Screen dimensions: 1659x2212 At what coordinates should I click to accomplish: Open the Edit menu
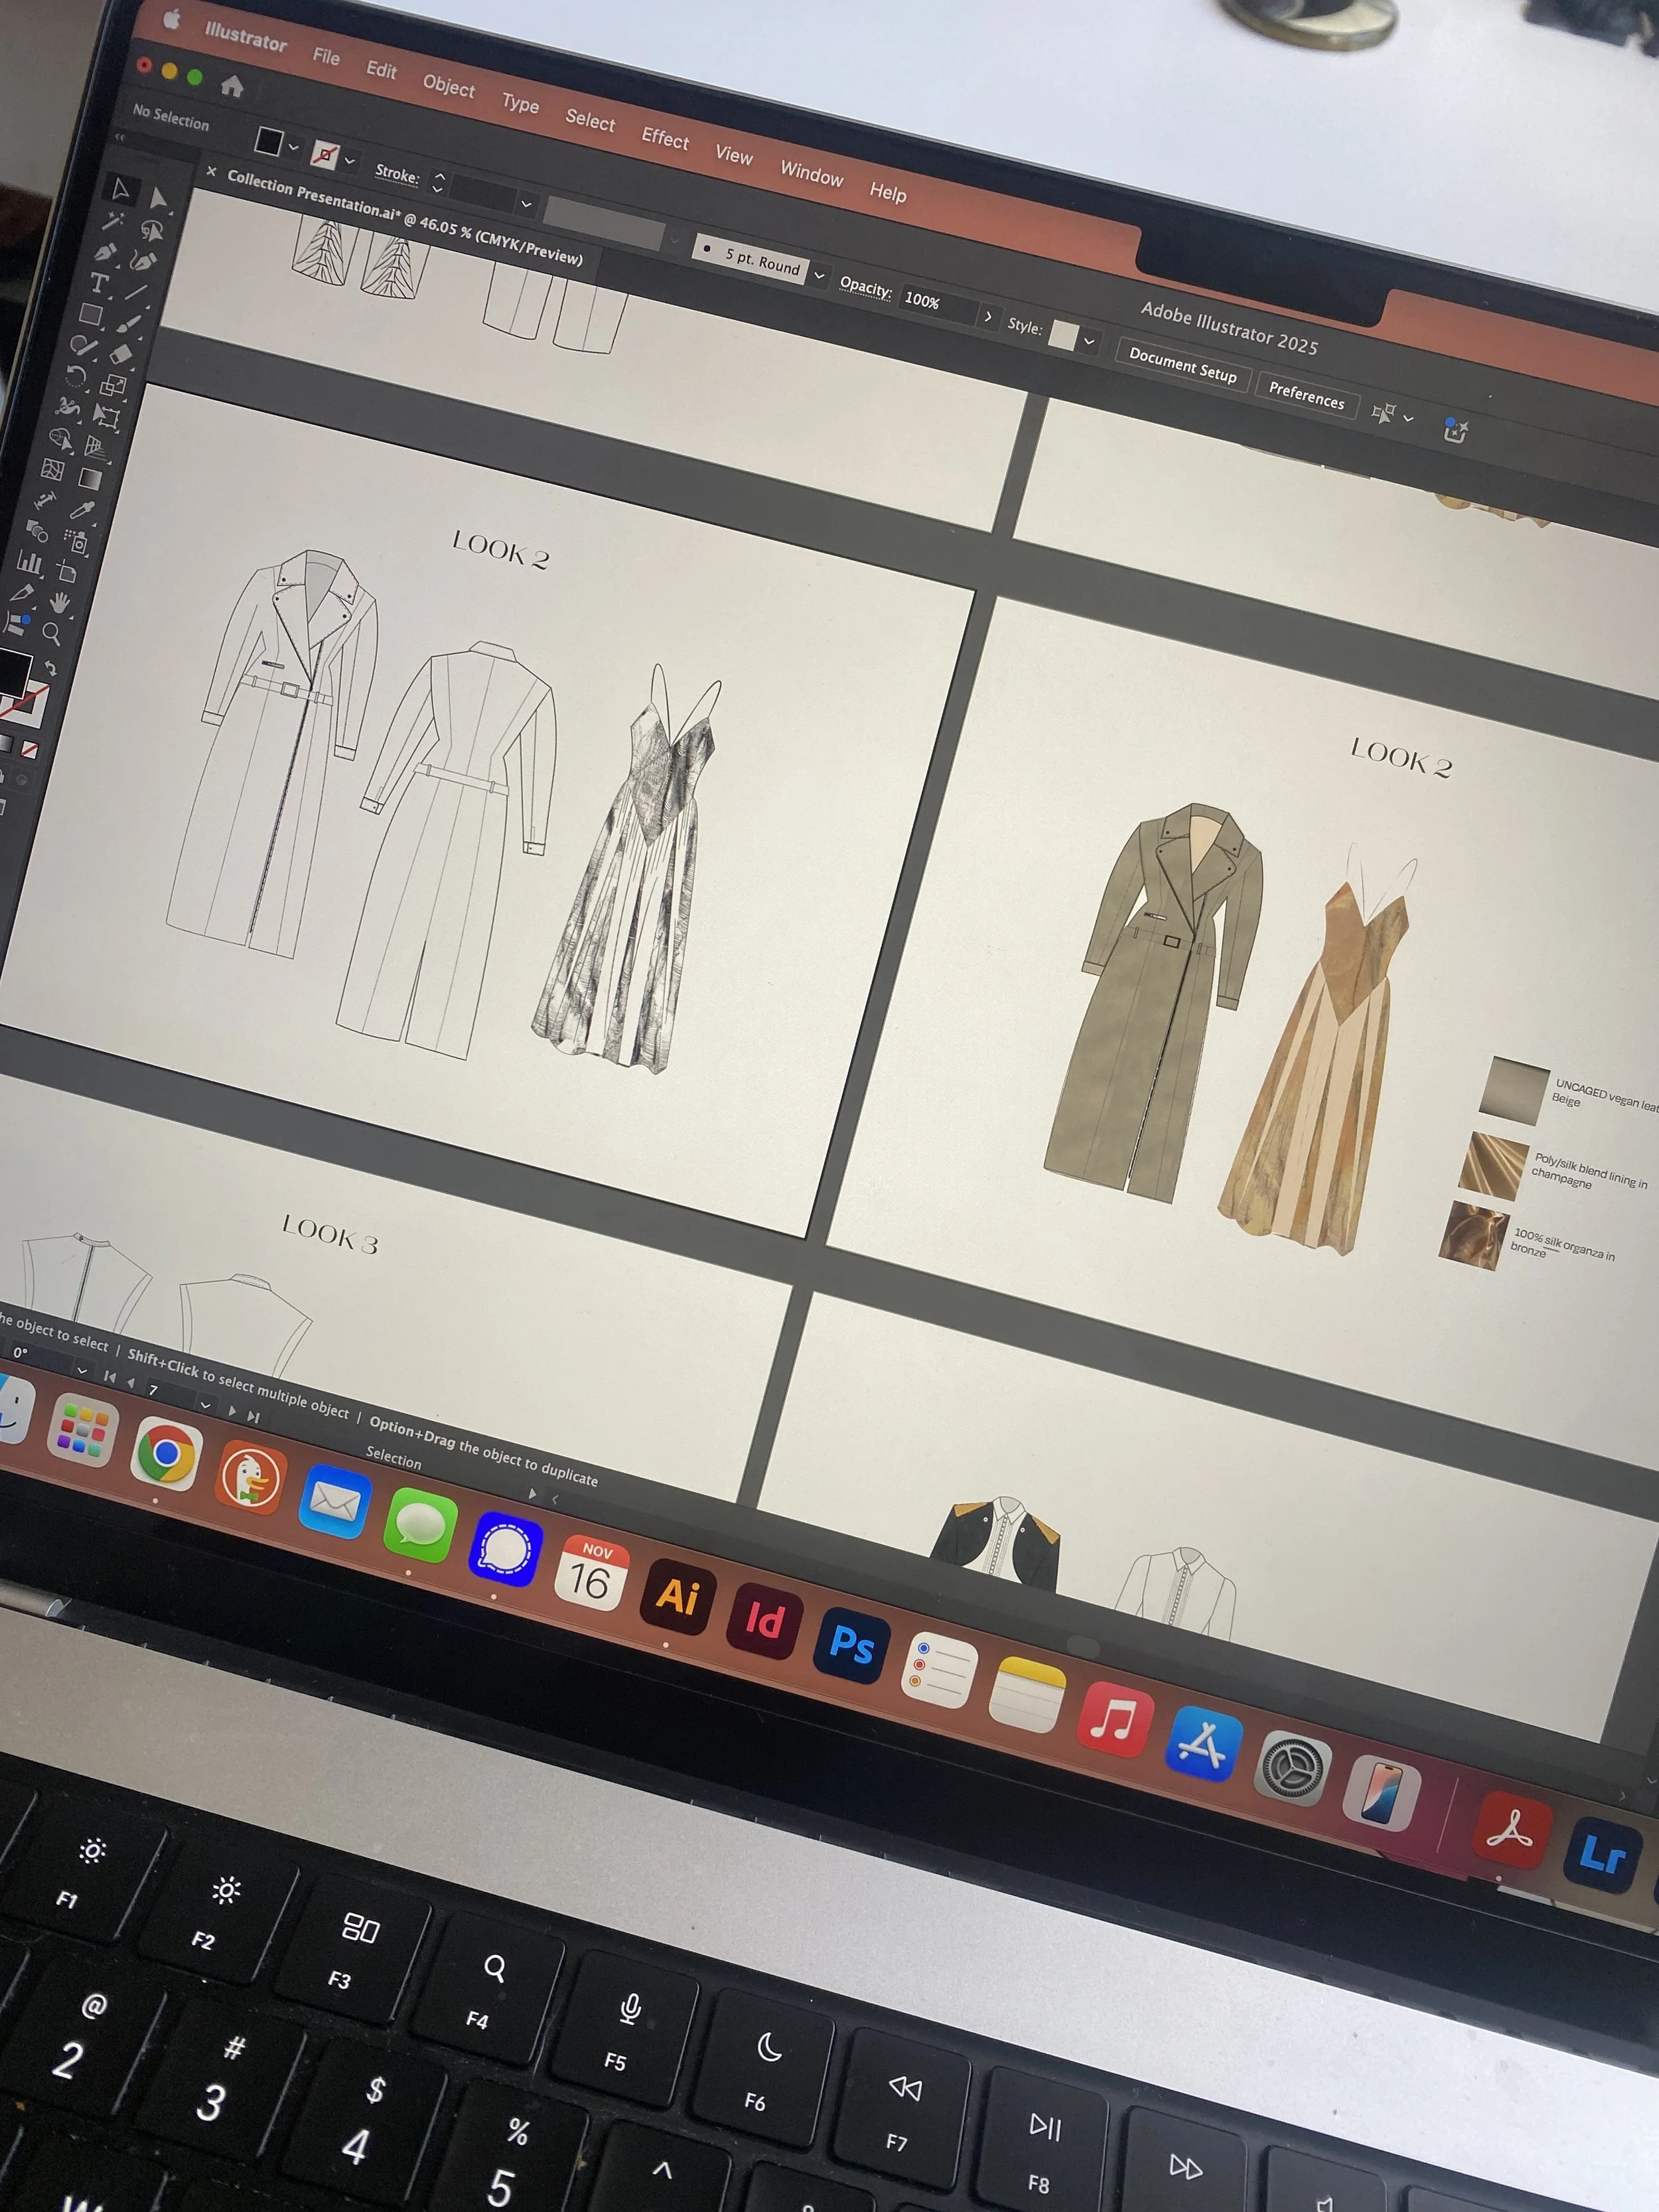[381, 70]
